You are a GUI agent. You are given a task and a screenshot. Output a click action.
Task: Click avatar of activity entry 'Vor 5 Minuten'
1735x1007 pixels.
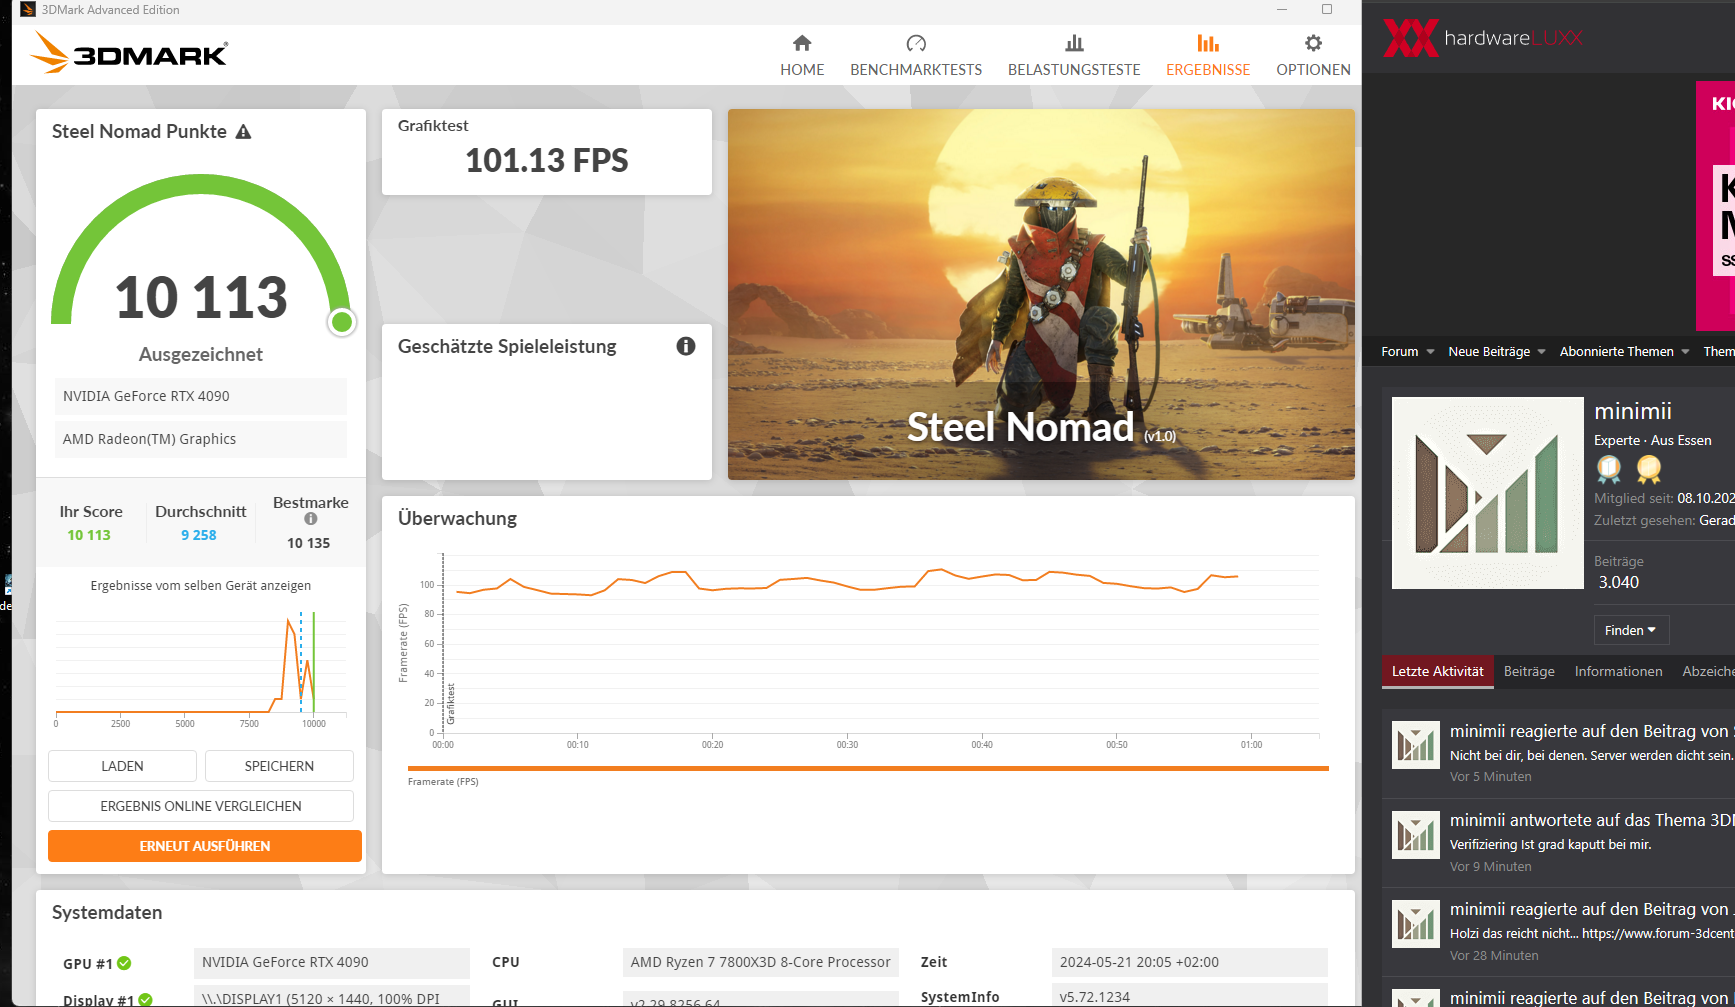tap(1416, 745)
